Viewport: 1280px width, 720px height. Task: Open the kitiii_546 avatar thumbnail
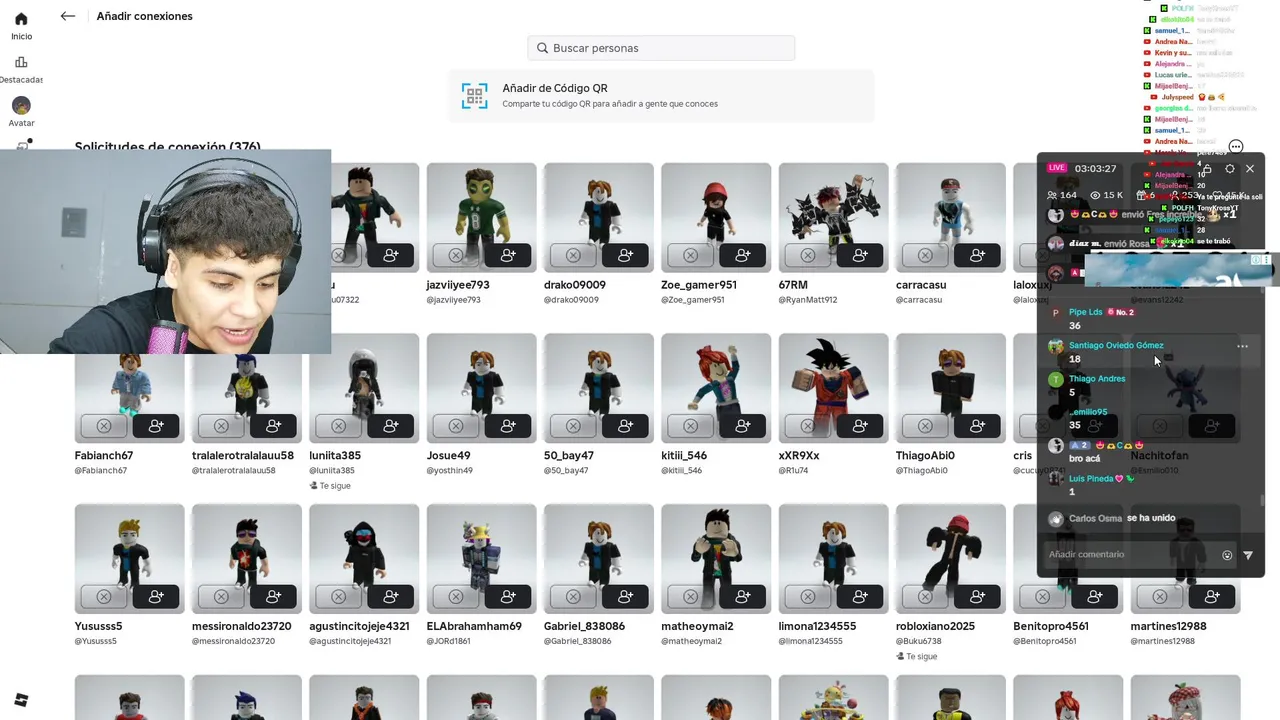pyautogui.click(x=716, y=388)
